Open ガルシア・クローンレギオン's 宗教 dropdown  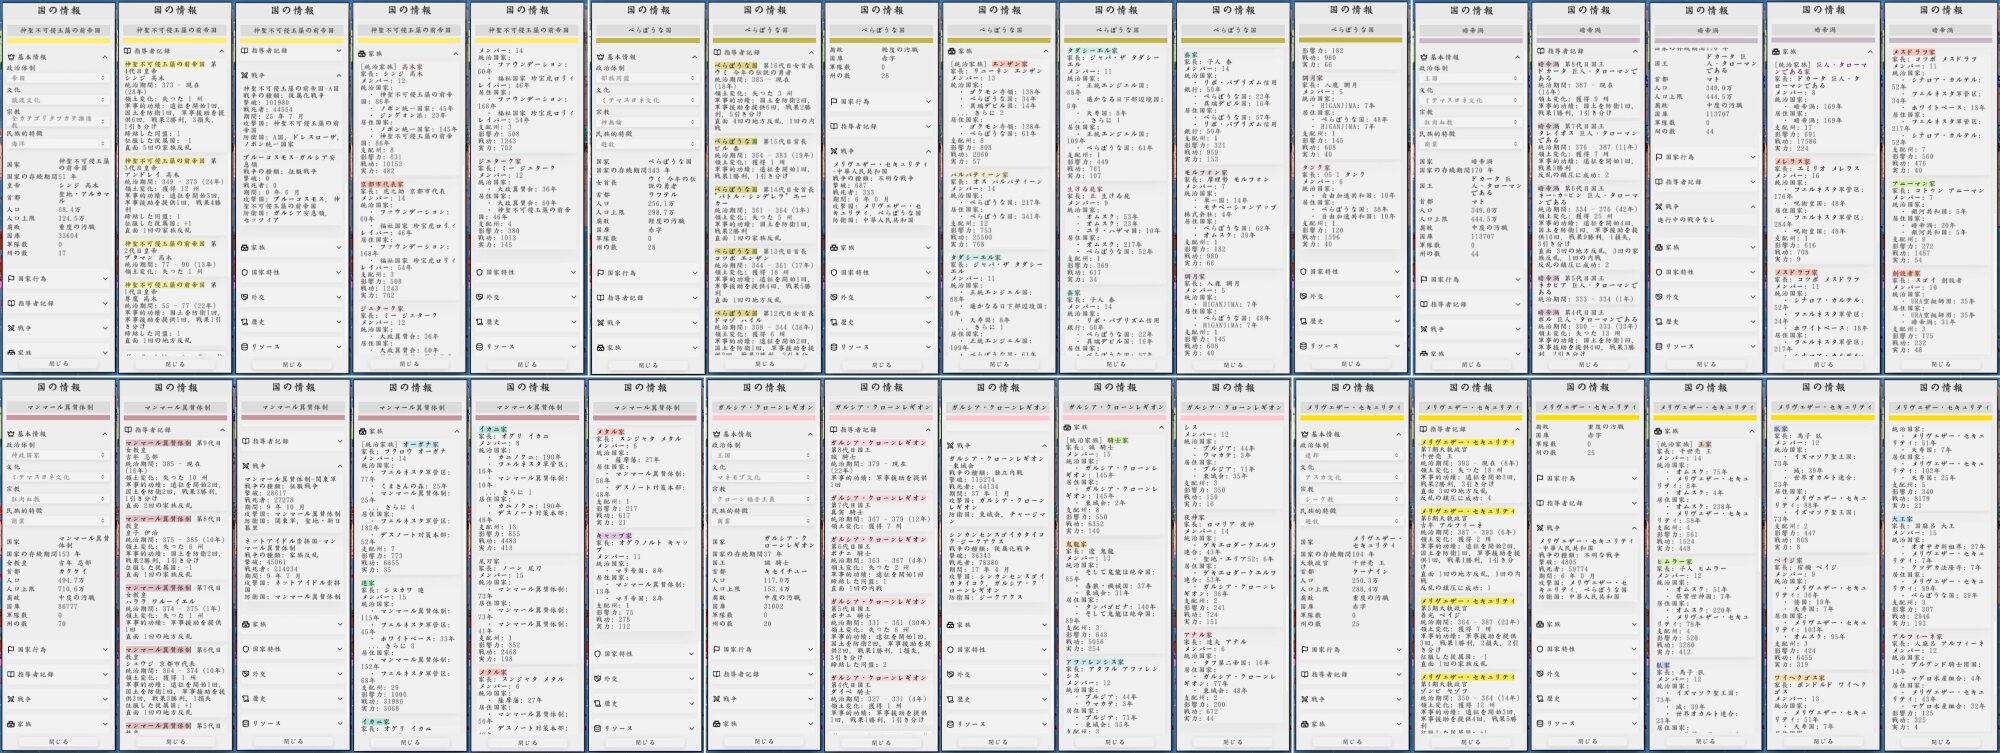765,499
